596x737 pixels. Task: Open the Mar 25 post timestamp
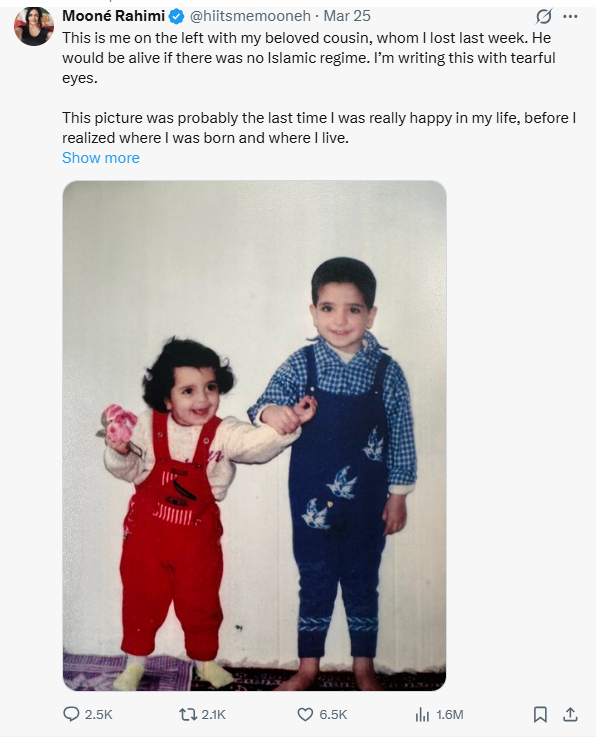(x=347, y=16)
